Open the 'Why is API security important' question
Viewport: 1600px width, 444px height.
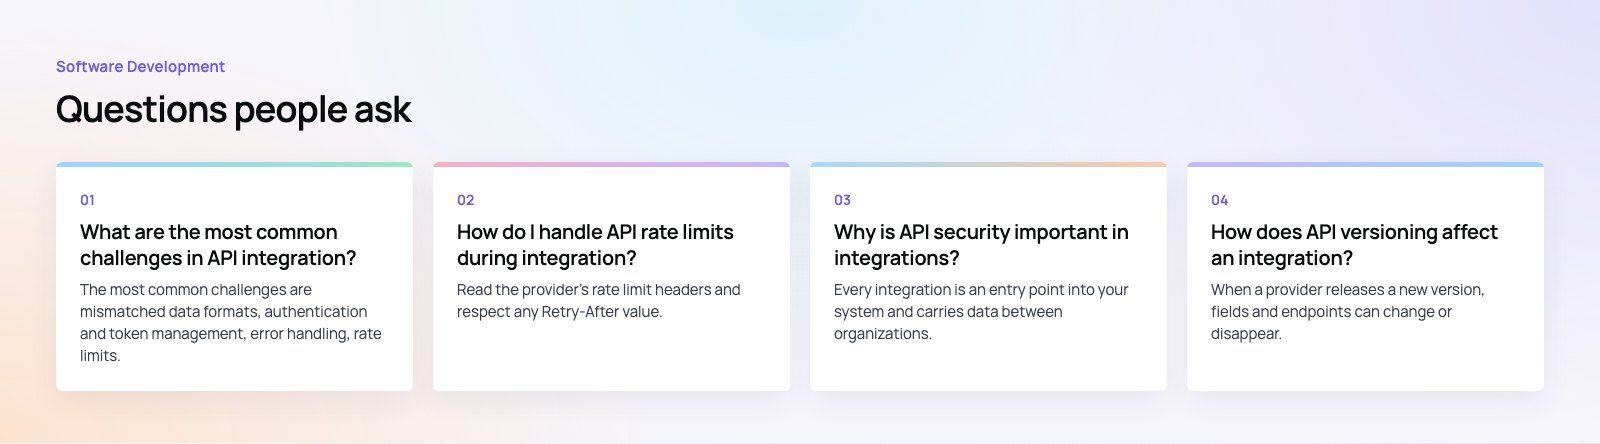[981, 245]
